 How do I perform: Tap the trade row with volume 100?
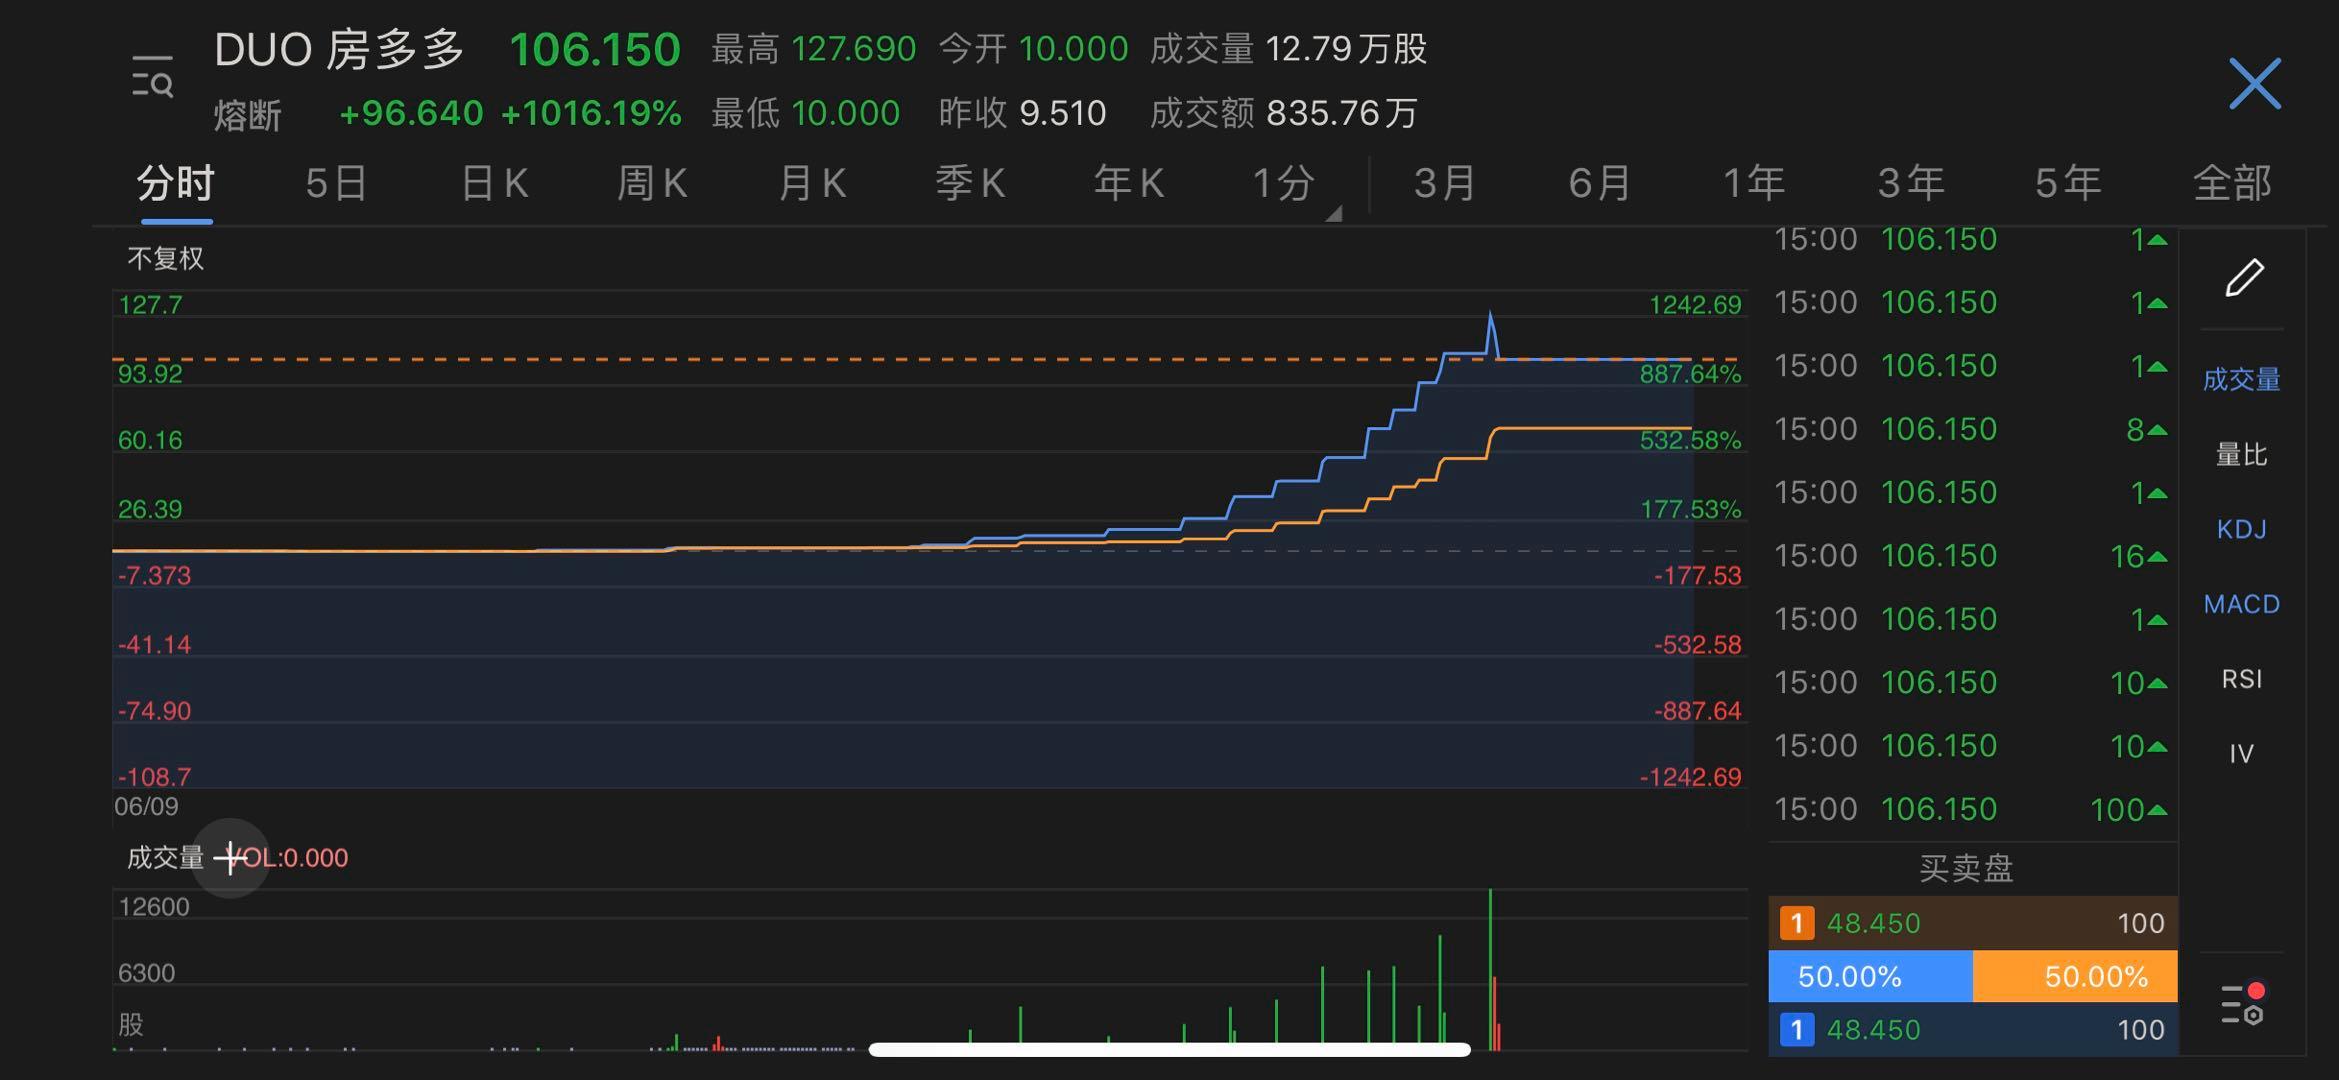pyautogui.click(x=1971, y=809)
